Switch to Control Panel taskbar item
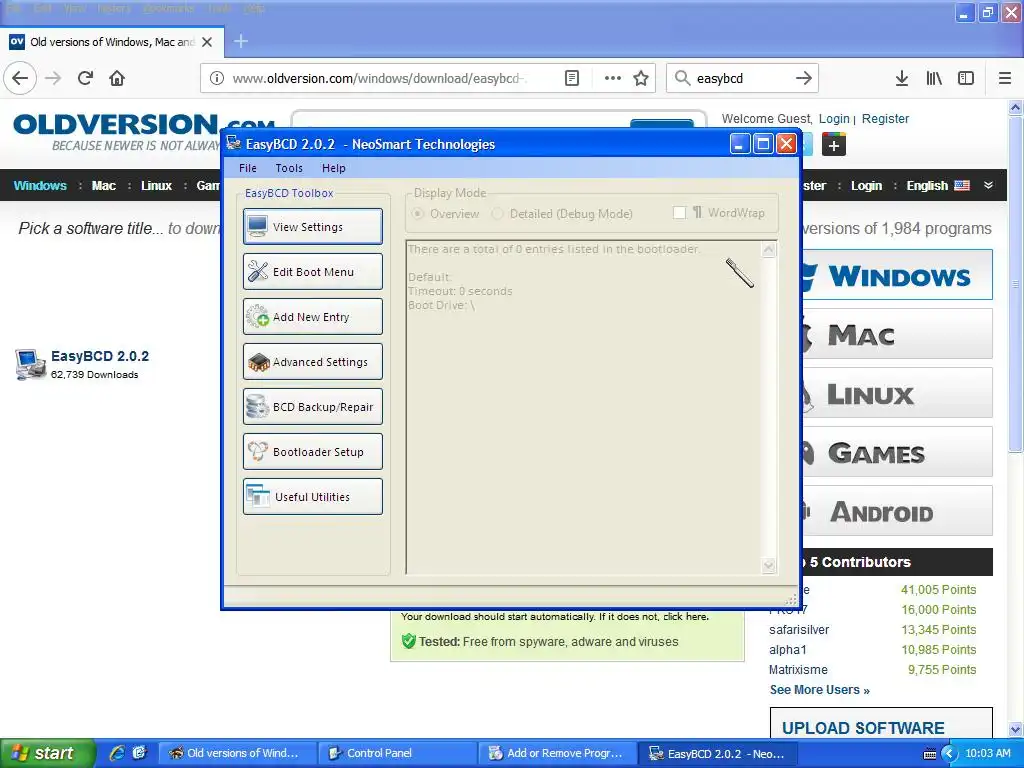1024x768 pixels. (396, 753)
